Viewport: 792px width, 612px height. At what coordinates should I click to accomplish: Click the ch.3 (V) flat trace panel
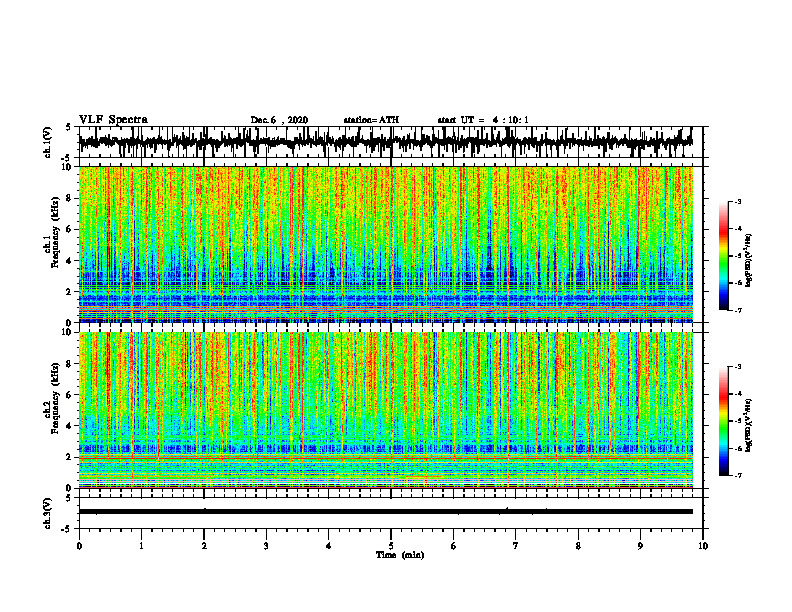[391, 513]
